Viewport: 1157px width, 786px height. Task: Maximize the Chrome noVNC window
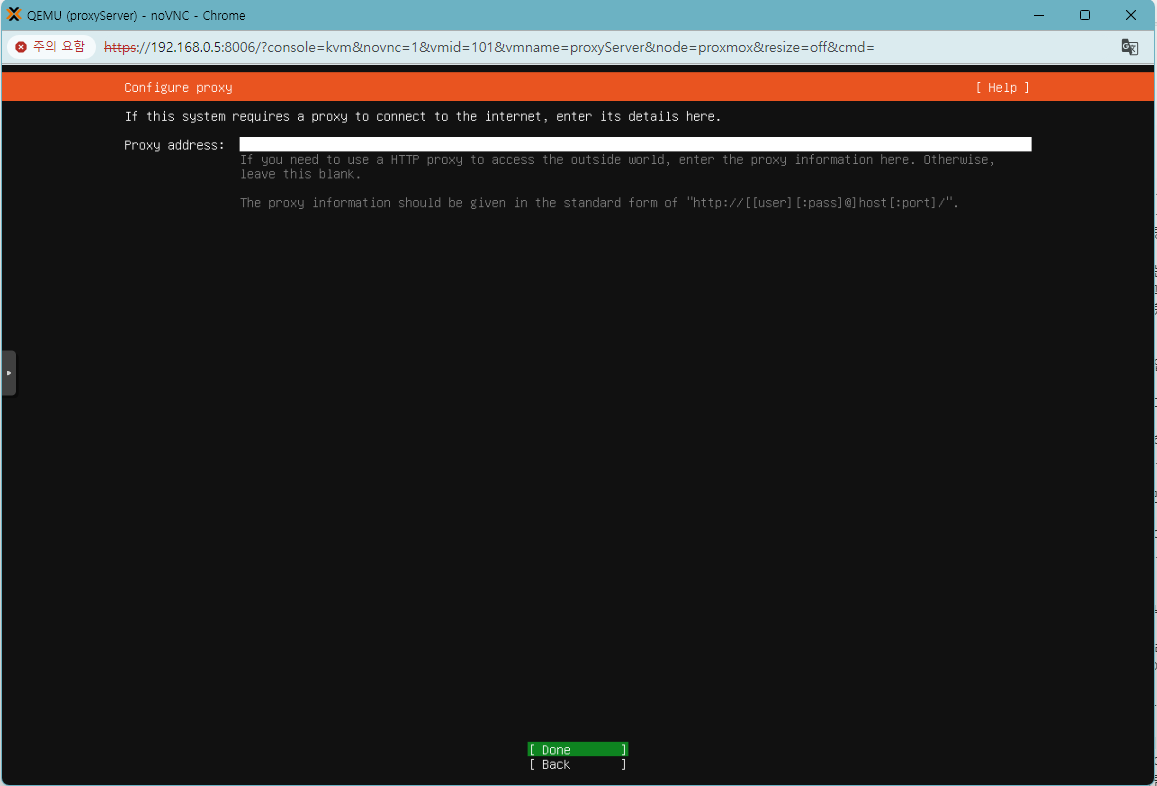pos(1085,15)
